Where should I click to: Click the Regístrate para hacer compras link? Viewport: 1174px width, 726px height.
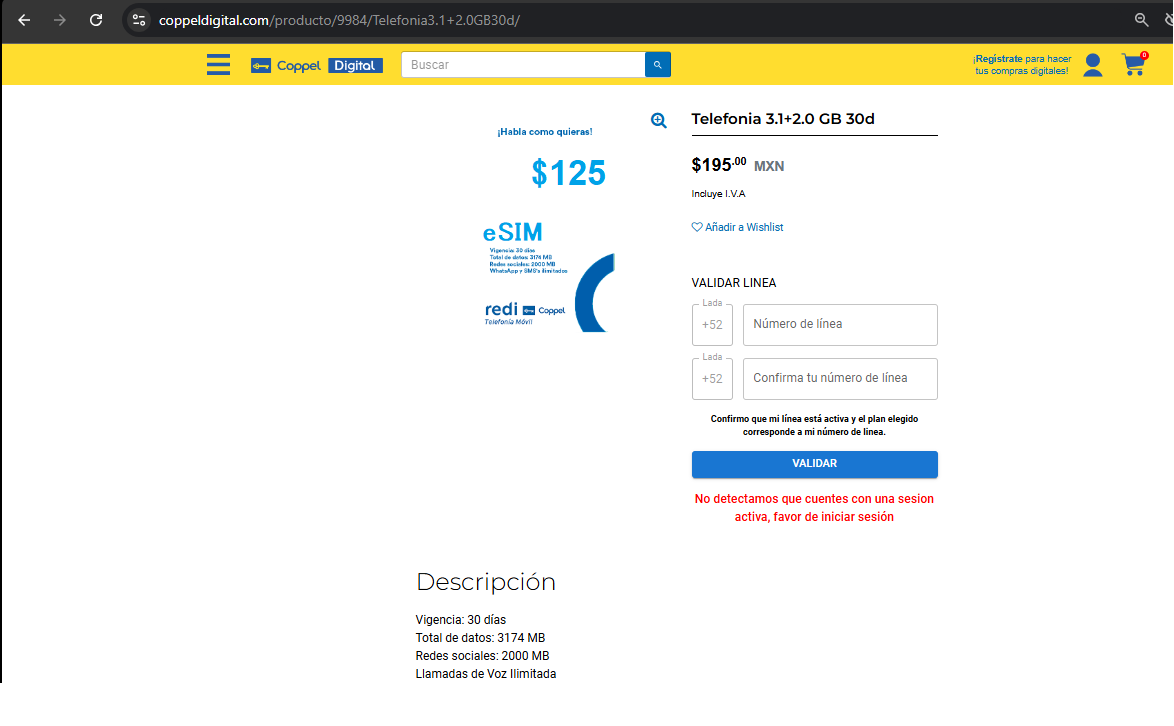(x=1021, y=64)
